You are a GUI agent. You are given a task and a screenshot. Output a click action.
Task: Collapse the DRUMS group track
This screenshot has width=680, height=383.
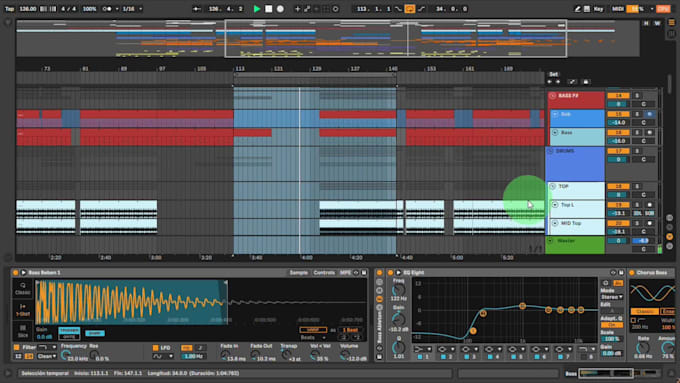coord(550,151)
